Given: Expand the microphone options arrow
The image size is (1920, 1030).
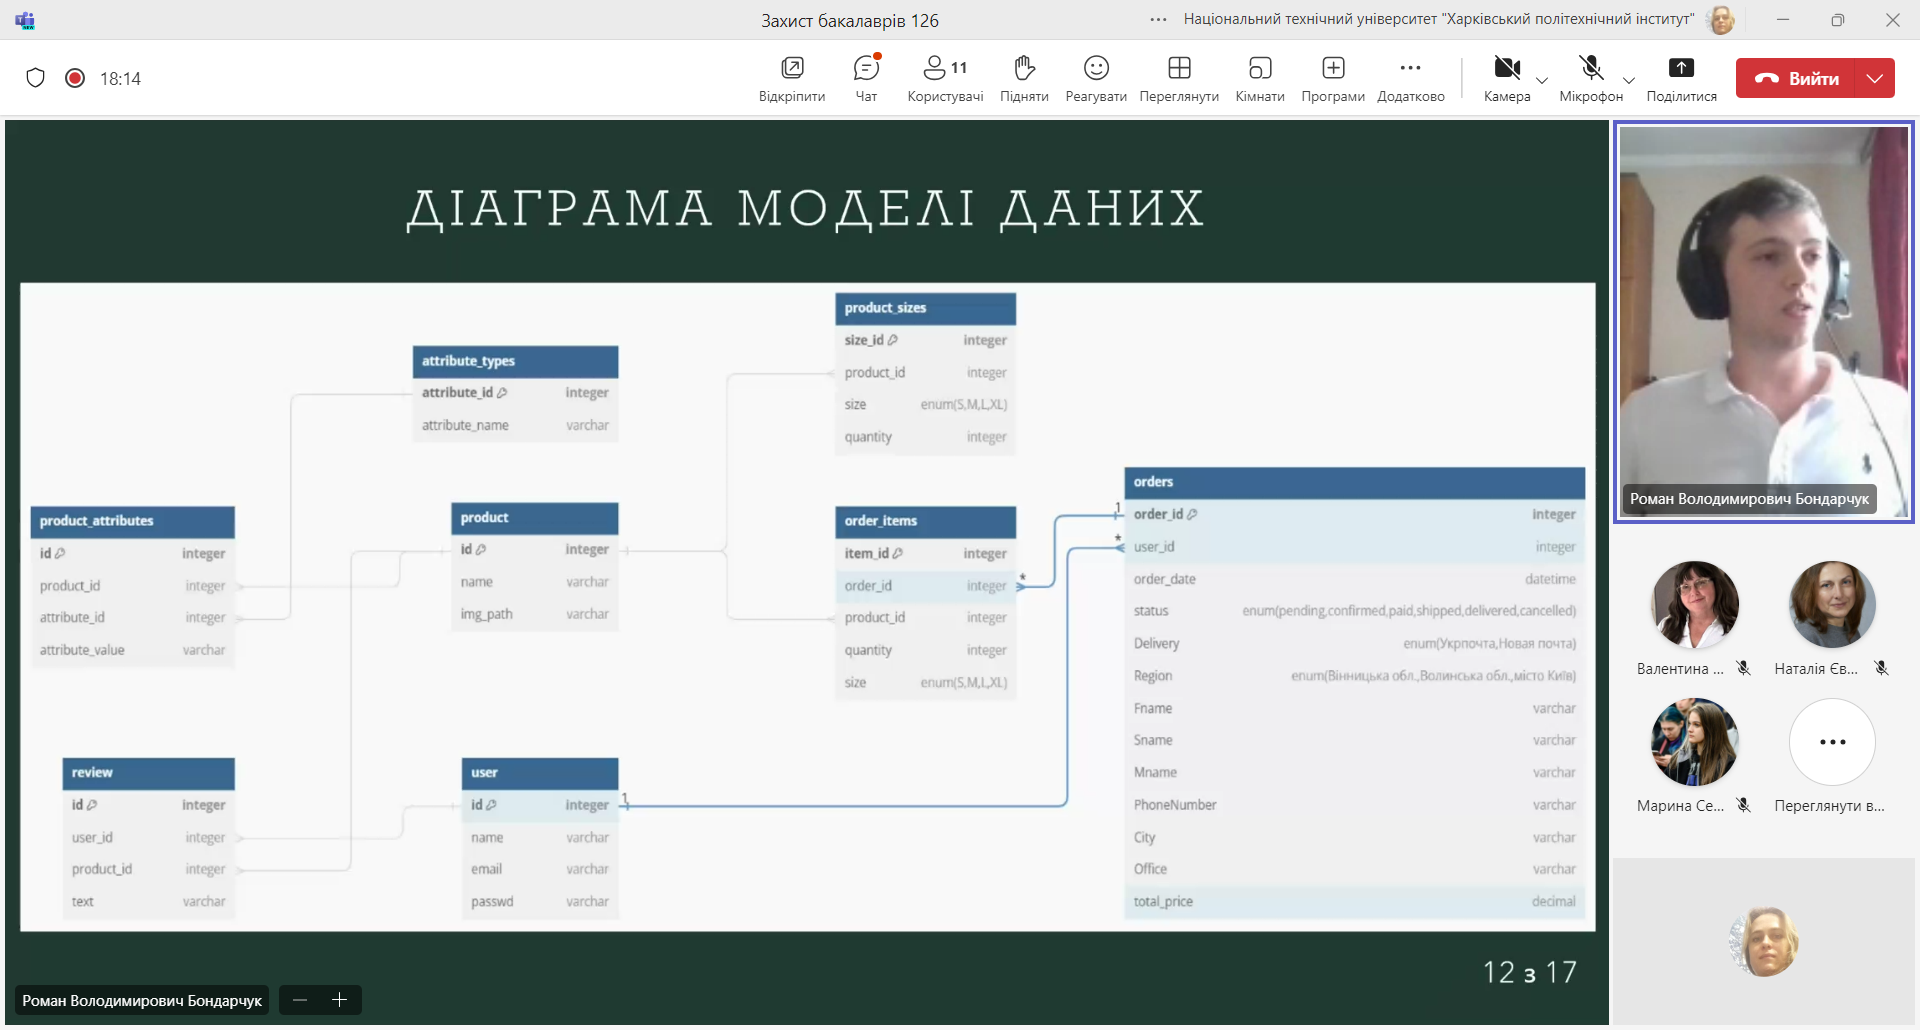Looking at the screenshot, I should pos(1629,81).
